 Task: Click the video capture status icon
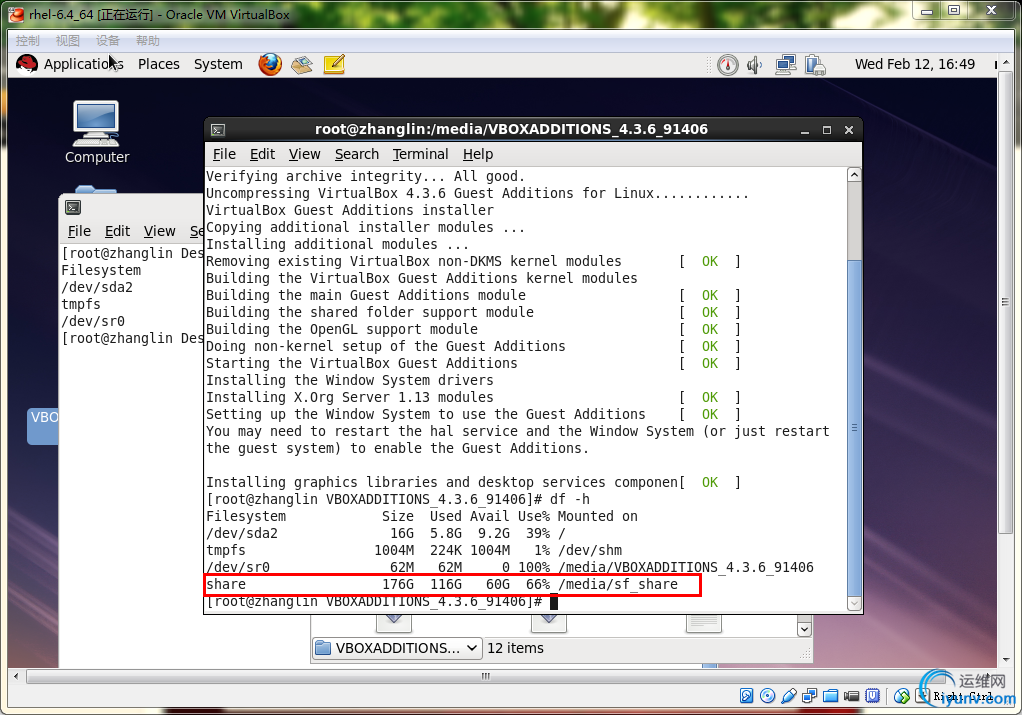[x=851, y=696]
